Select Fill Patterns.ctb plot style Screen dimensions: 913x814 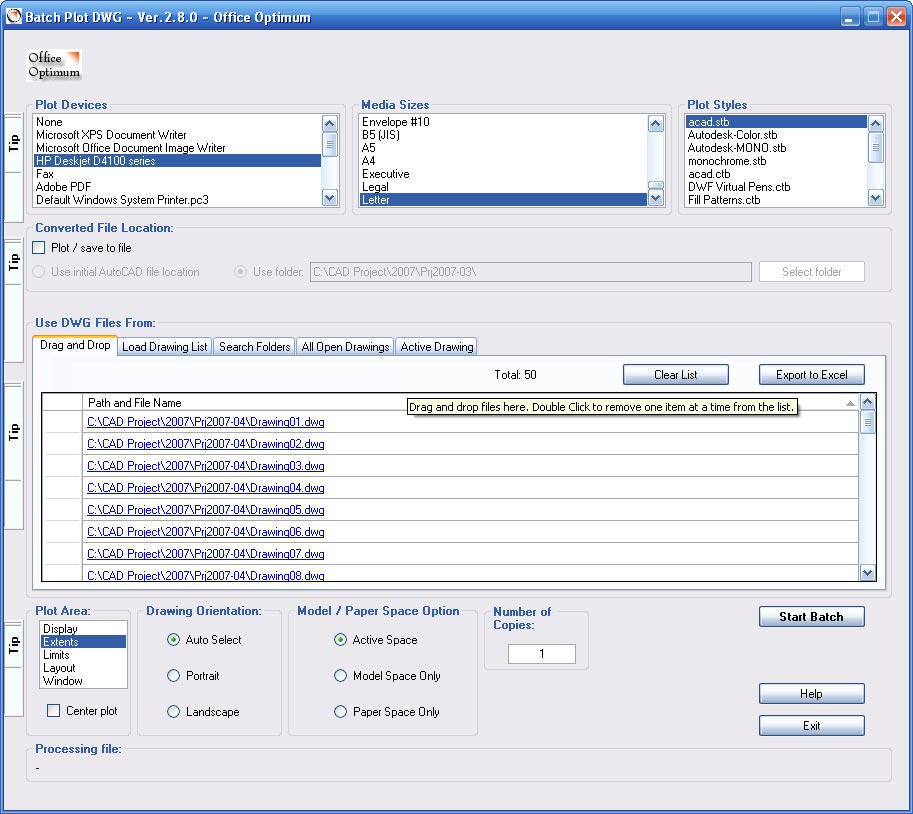coord(776,200)
